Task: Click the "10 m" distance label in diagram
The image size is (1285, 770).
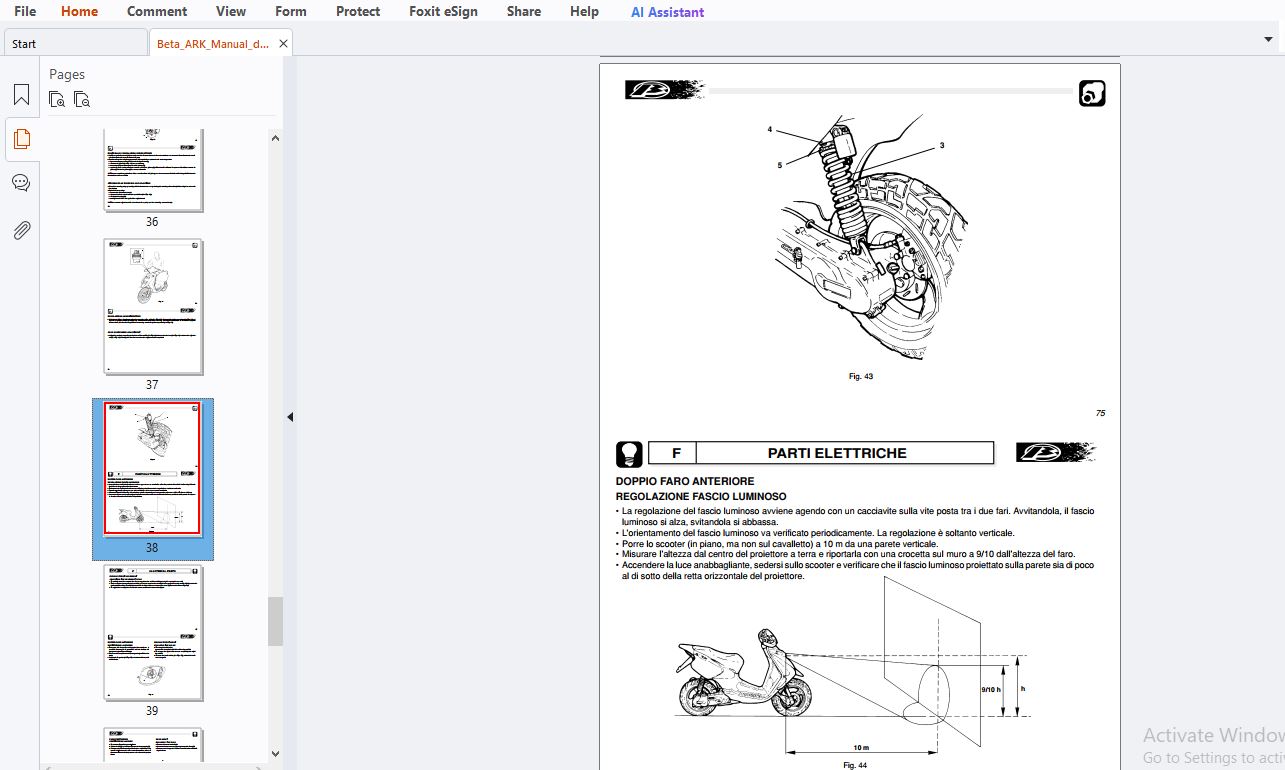Action: click(x=861, y=748)
